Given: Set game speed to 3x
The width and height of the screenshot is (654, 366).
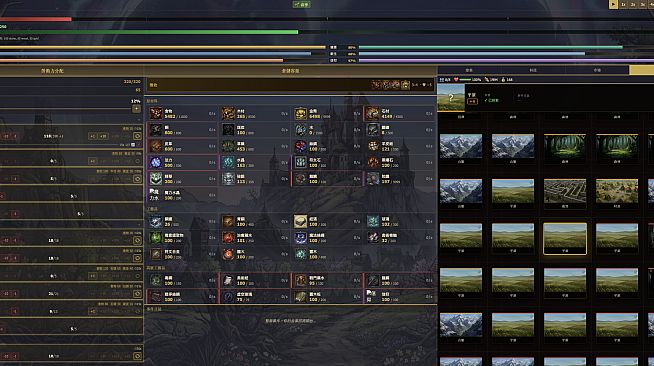Looking at the screenshot, I should (642, 4).
